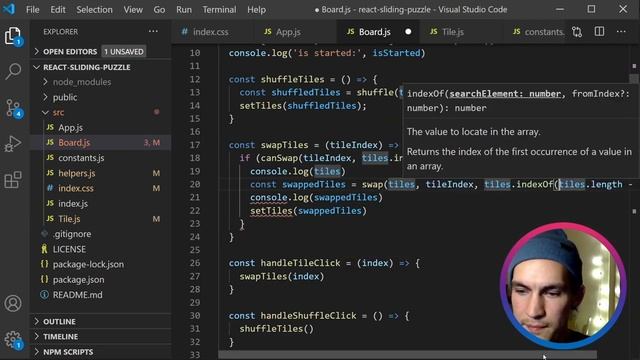Screen dimensions: 640x360
Task: Click 'handleShuffleClick' on line 30
Action: [309, 316]
